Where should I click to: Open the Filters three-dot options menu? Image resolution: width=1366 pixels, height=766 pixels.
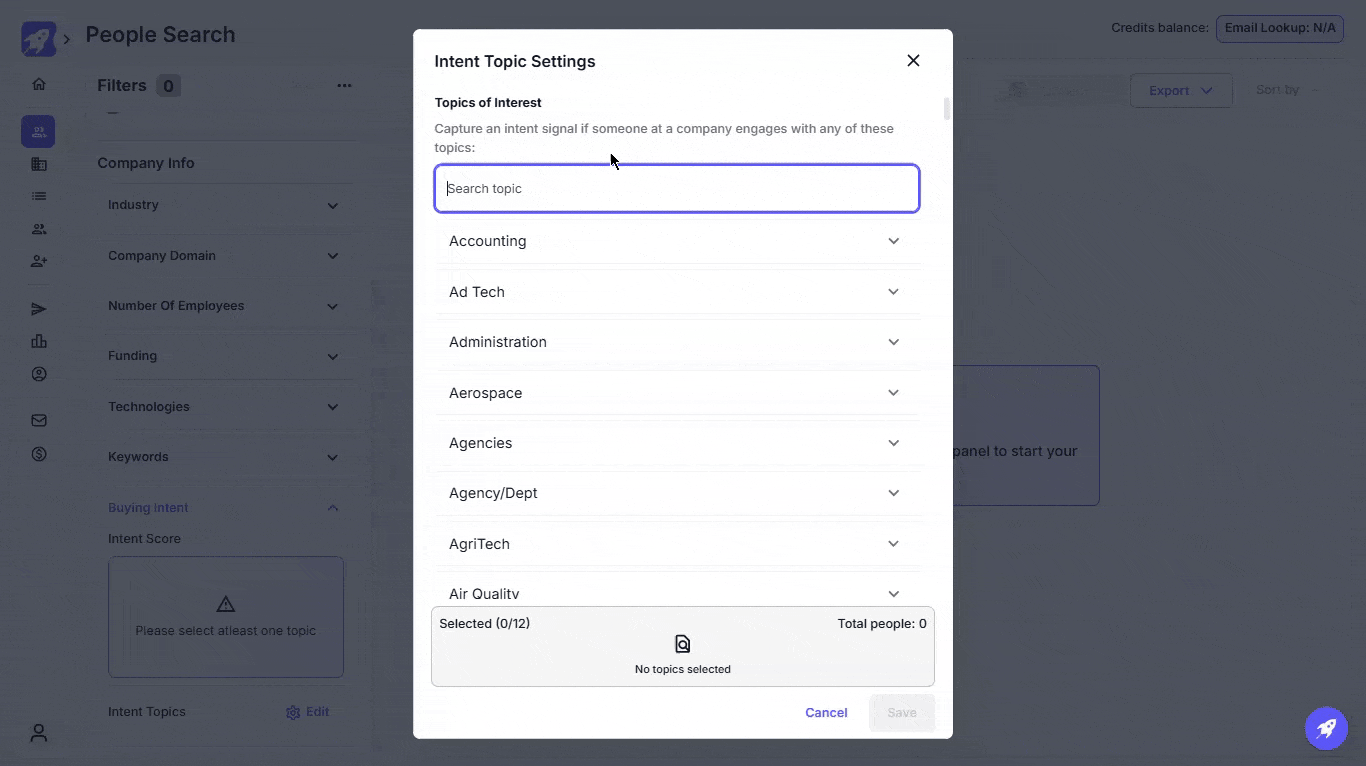pos(344,86)
